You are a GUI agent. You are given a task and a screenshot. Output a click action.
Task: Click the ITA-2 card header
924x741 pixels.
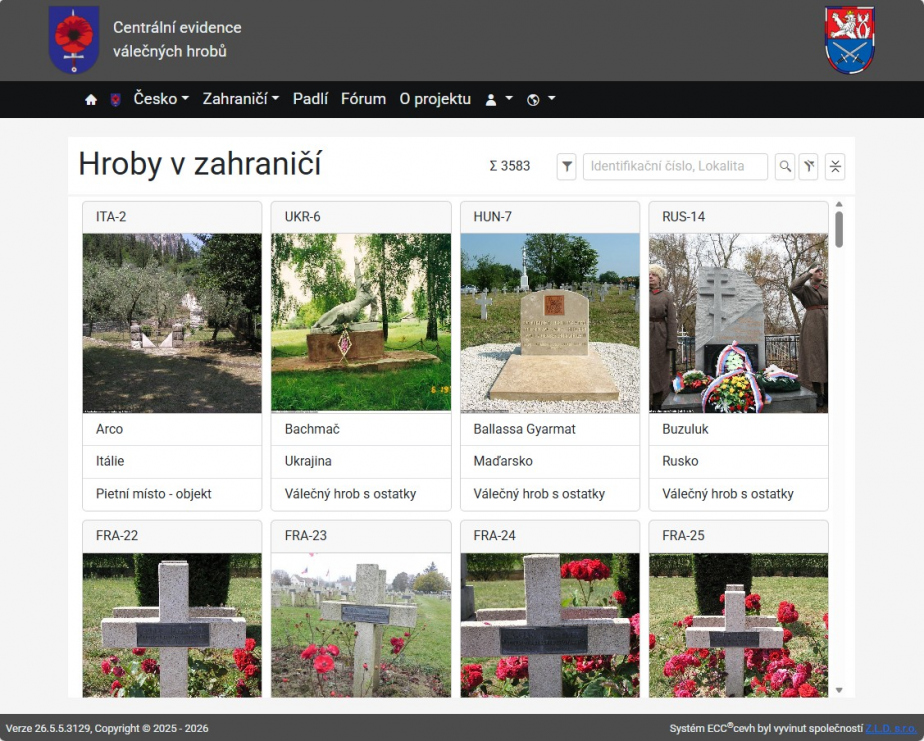(172, 217)
